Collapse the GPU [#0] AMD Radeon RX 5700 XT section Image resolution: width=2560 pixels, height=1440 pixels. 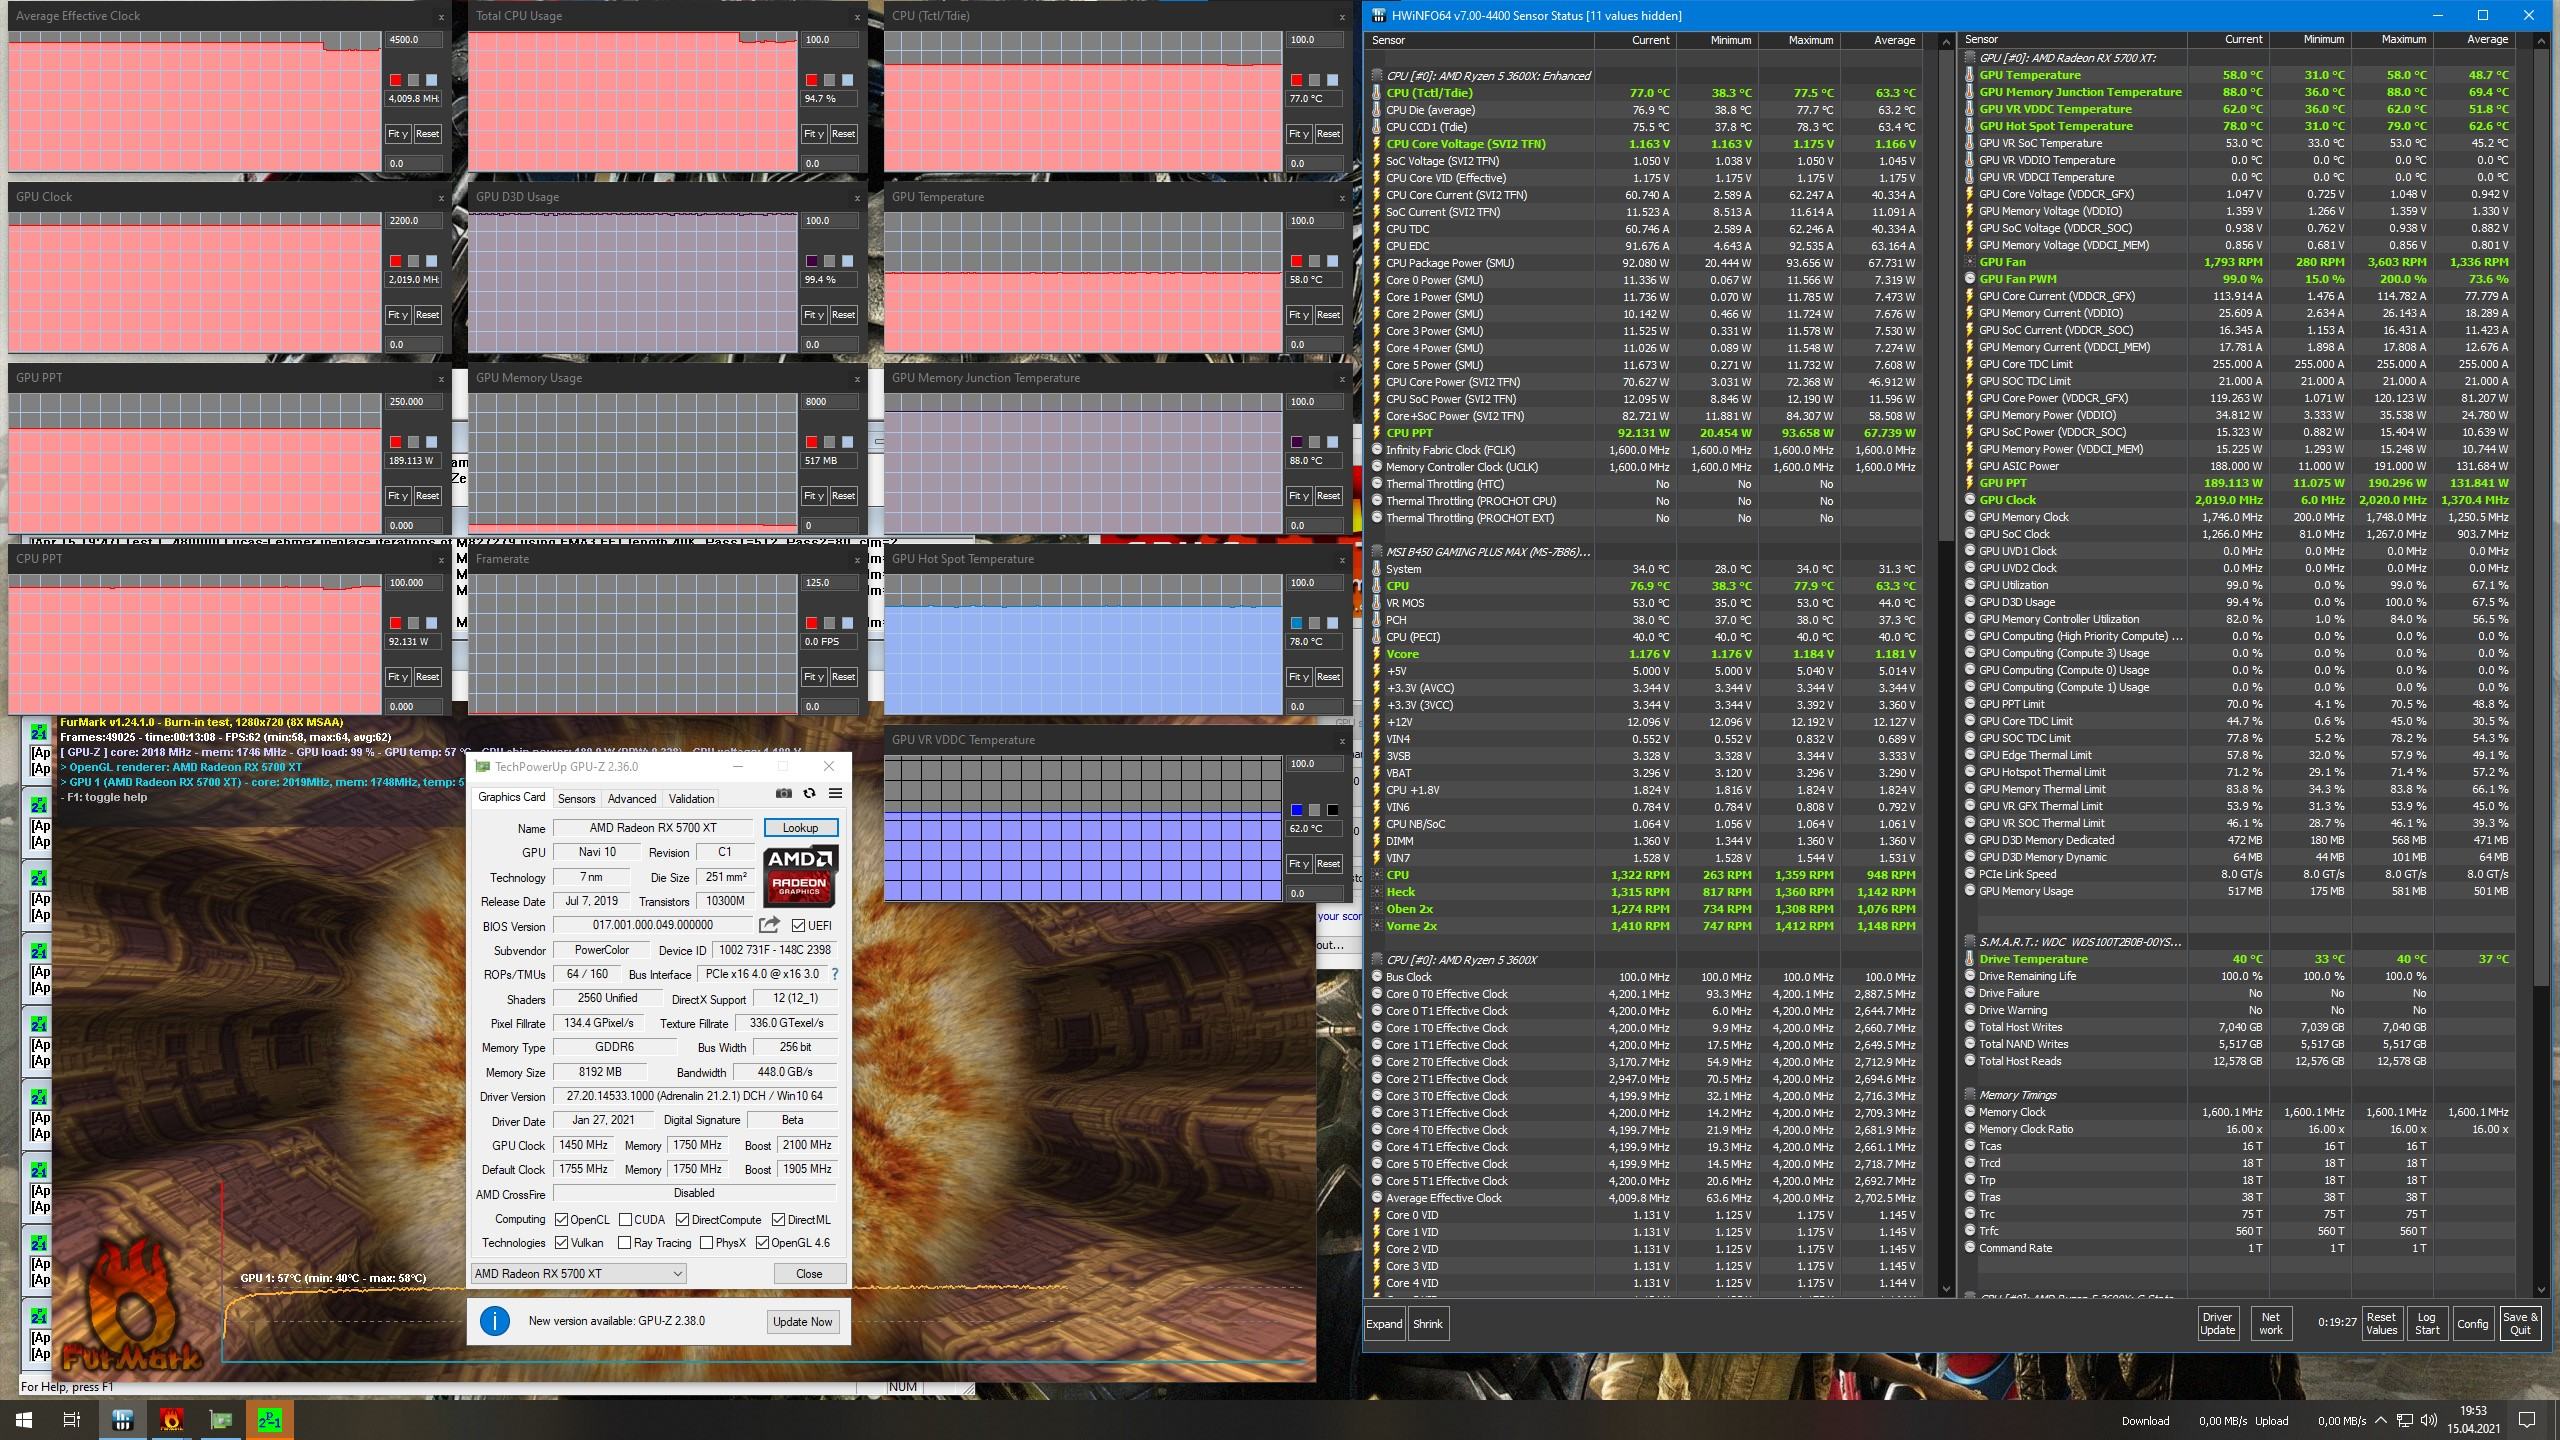(1970, 58)
